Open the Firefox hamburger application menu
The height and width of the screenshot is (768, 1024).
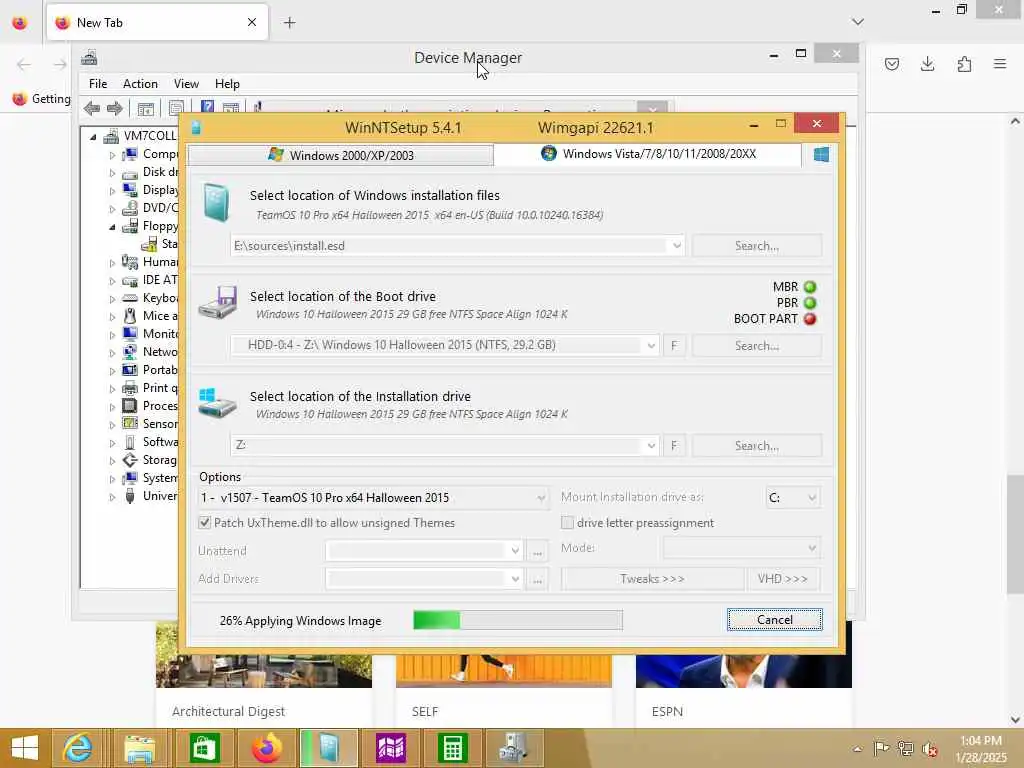(1000, 64)
